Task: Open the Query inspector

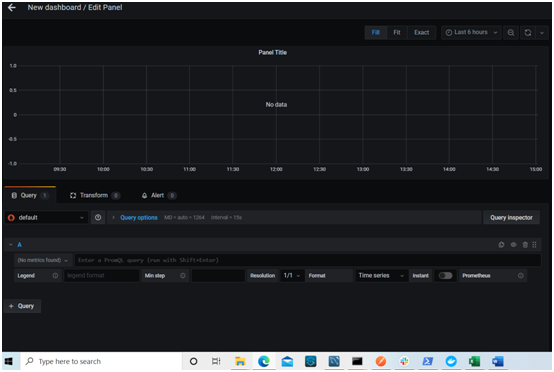Action: 511,218
